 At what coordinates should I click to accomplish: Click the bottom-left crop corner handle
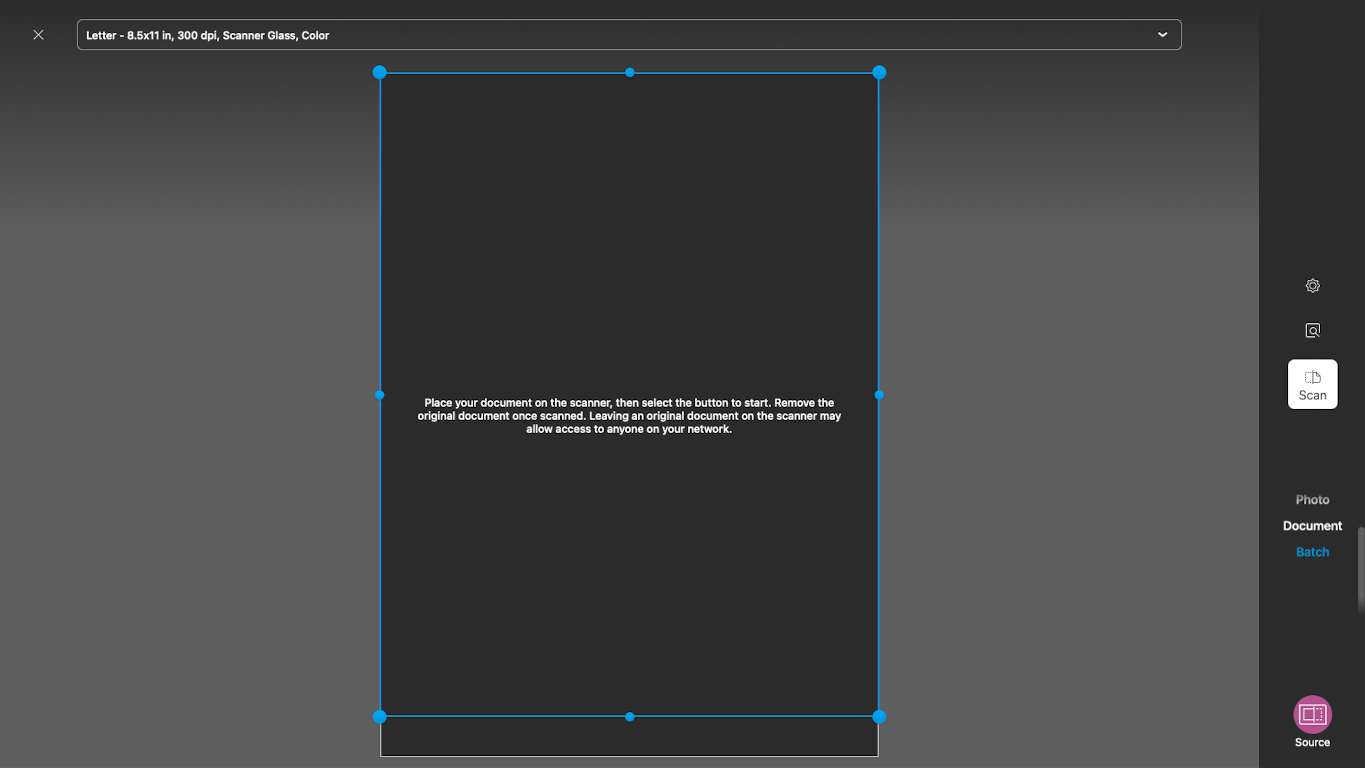click(379, 717)
